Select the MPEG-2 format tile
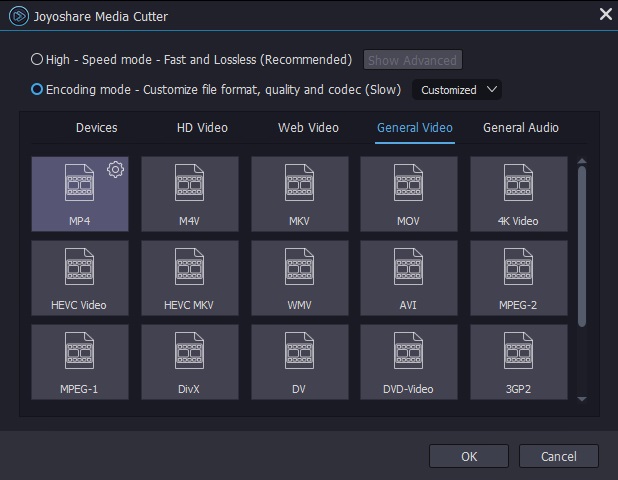Screen dimensions: 618x480 pyautogui.click(x=518, y=277)
